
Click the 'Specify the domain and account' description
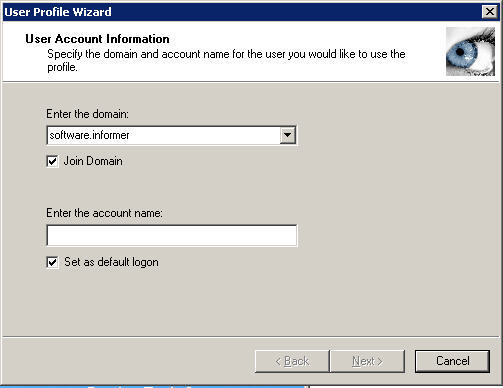point(226,60)
